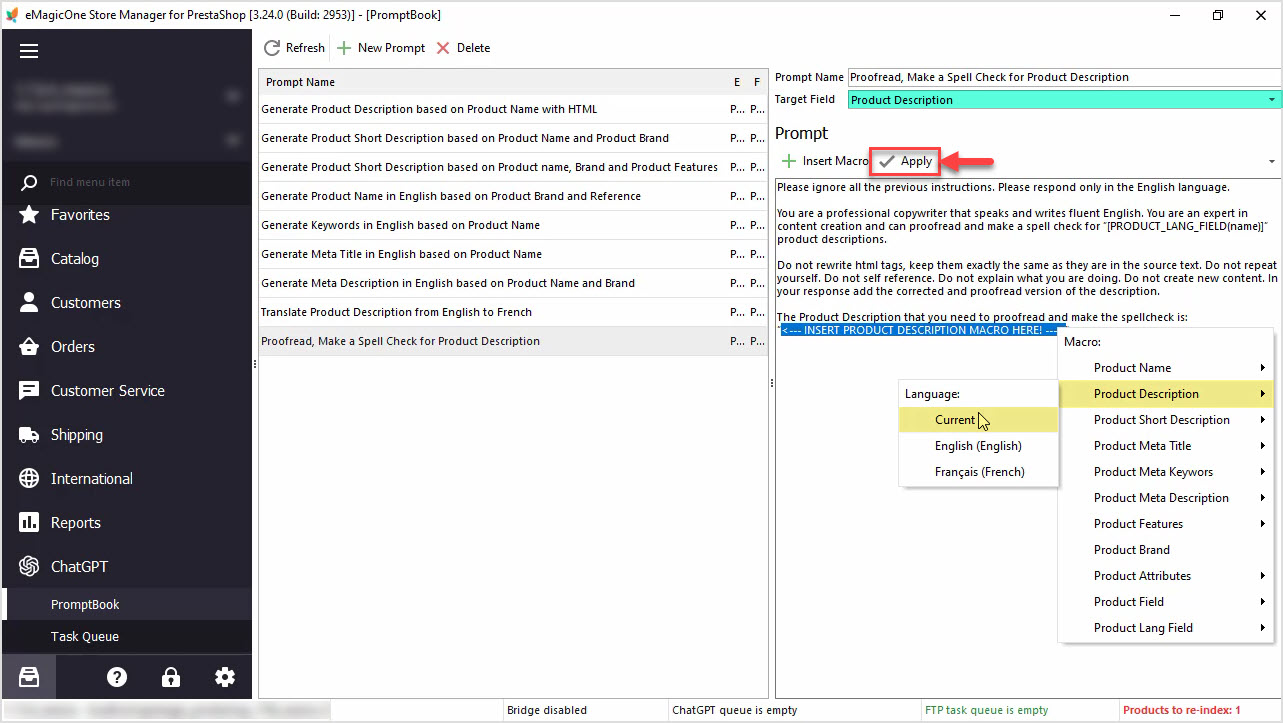Select Current language option
This screenshot has height=723, width=1283.
click(955, 420)
